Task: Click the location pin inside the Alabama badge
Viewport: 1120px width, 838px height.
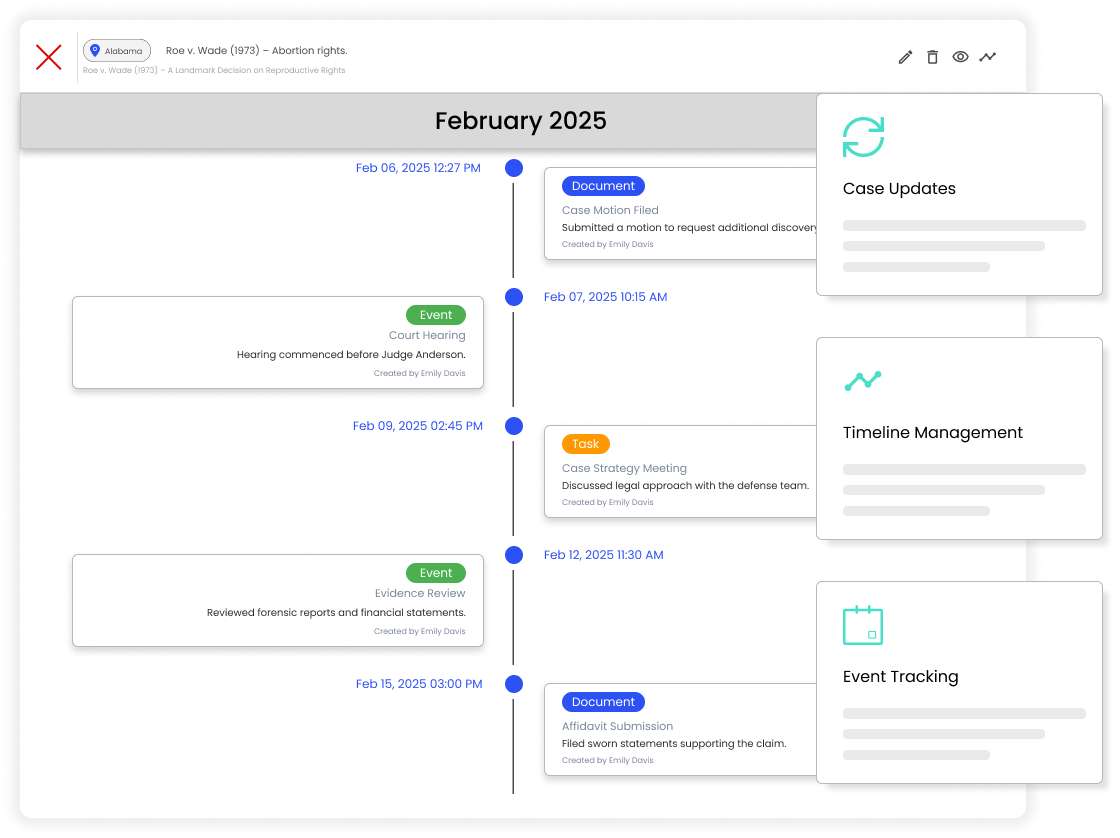Action: (x=95, y=49)
